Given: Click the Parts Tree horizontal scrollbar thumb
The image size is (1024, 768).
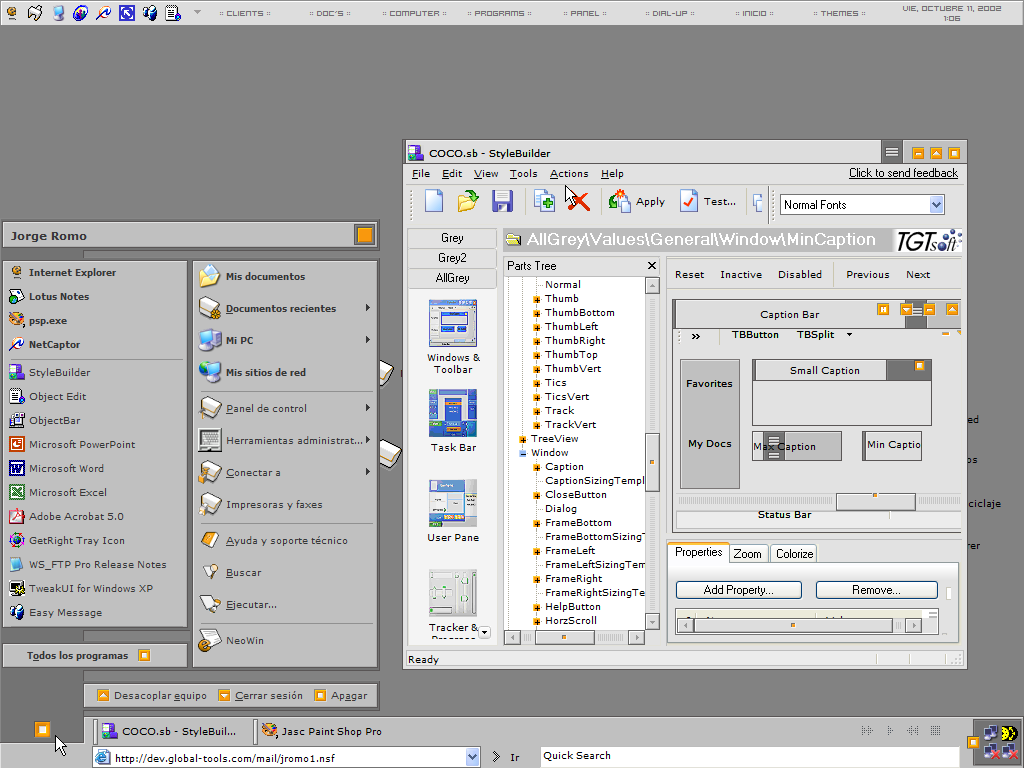Looking at the screenshot, I should coord(564,637).
